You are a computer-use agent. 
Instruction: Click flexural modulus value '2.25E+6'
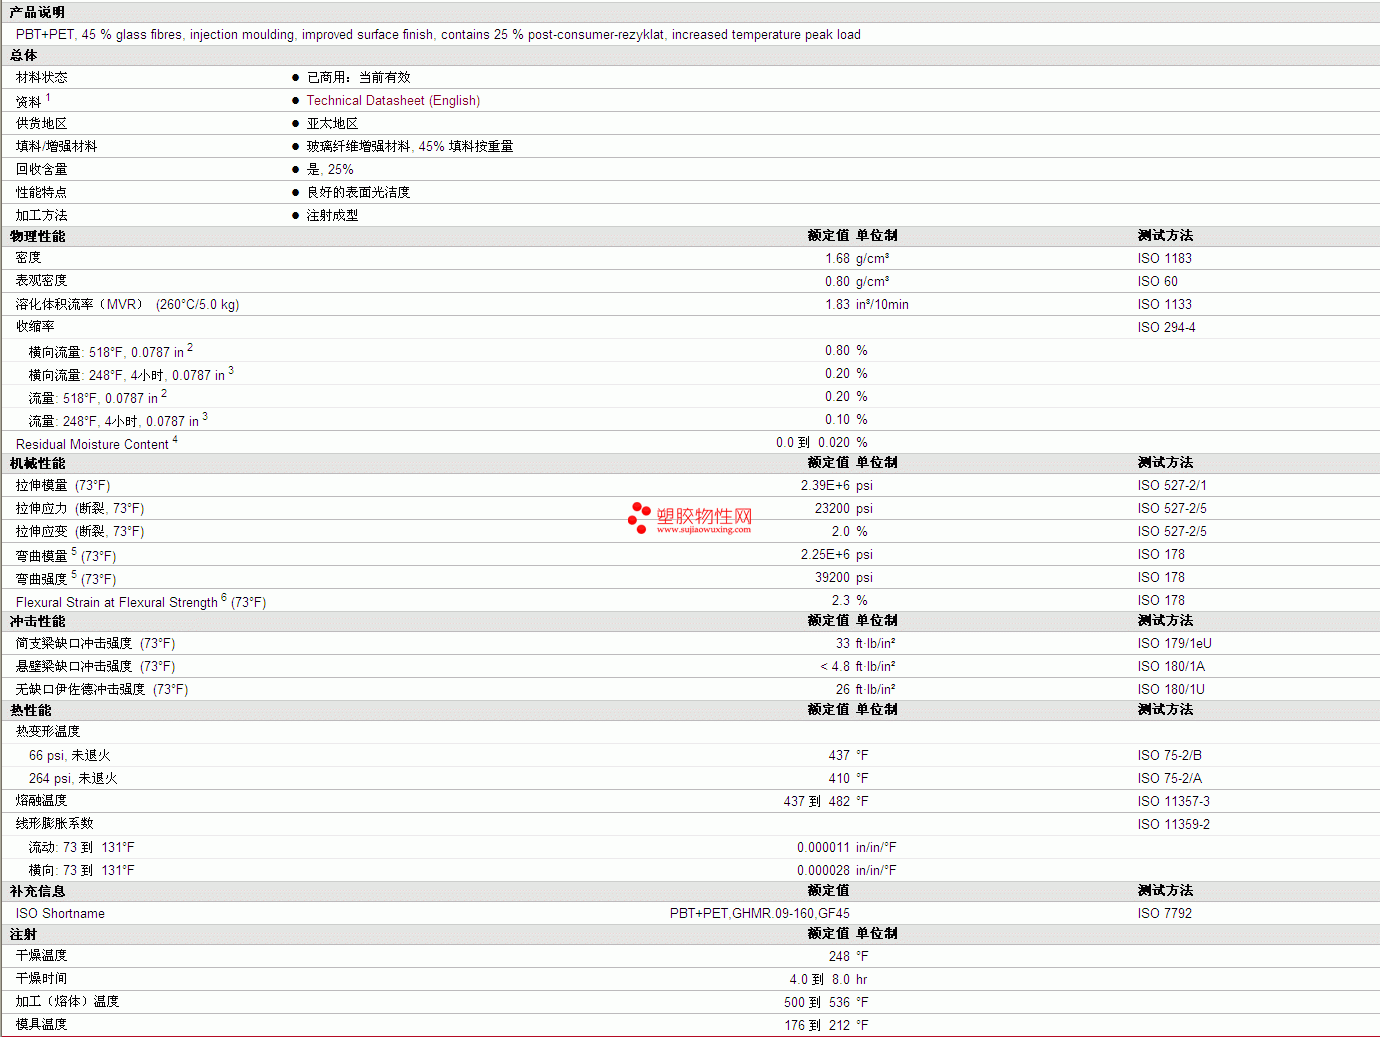coord(825,555)
